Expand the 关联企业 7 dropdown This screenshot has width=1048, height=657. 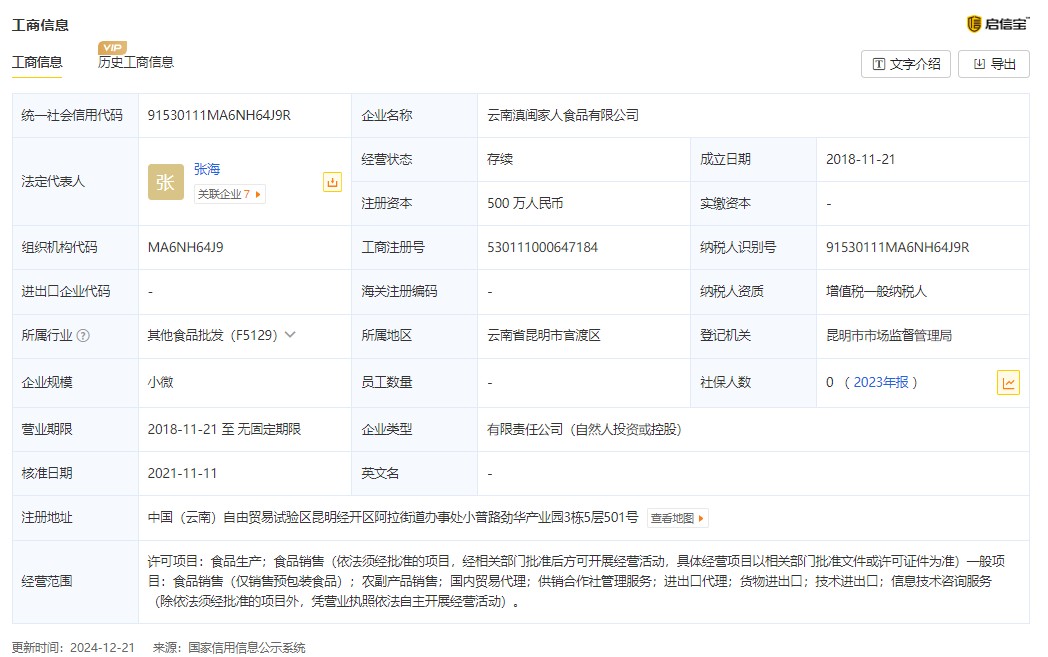tap(229, 194)
